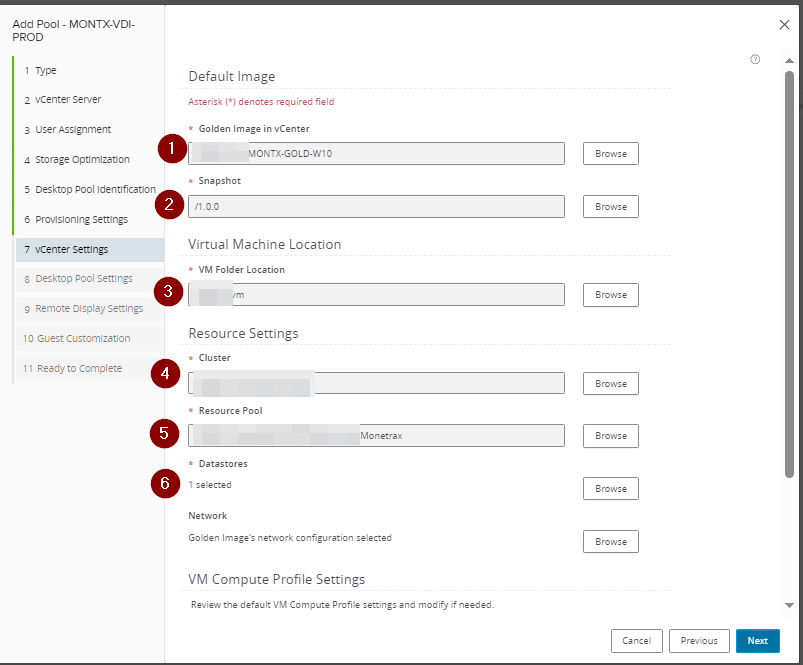Browse for the Resource Pool
Image resolution: width=803 pixels, height=665 pixels.
pos(610,436)
